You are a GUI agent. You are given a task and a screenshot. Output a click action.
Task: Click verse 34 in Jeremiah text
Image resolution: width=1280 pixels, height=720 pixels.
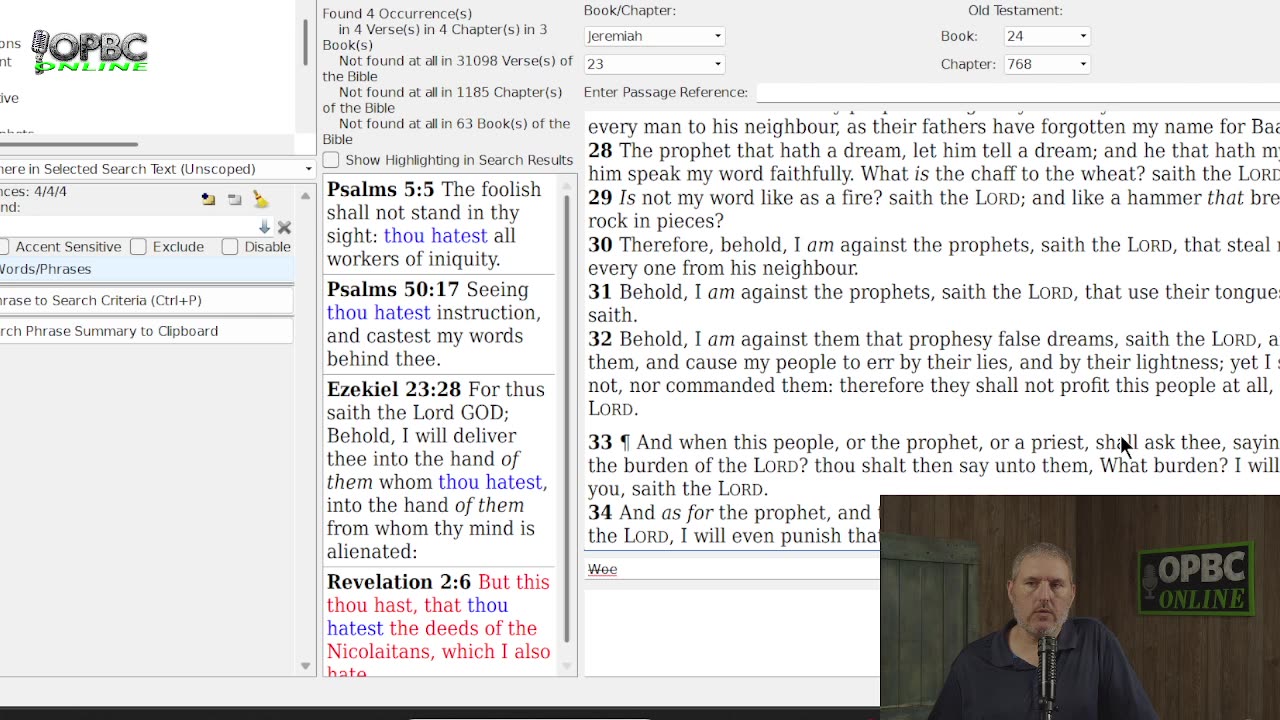click(x=733, y=524)
